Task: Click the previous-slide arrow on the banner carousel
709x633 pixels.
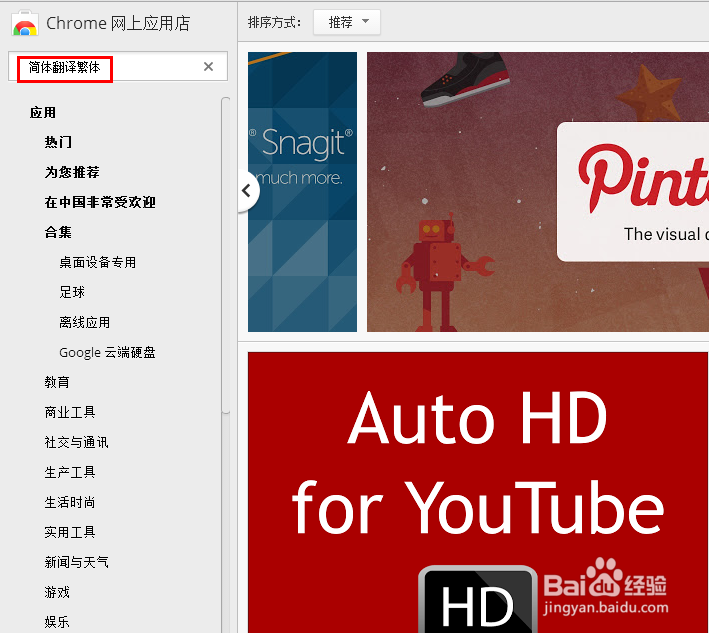Action: point(247,191)
